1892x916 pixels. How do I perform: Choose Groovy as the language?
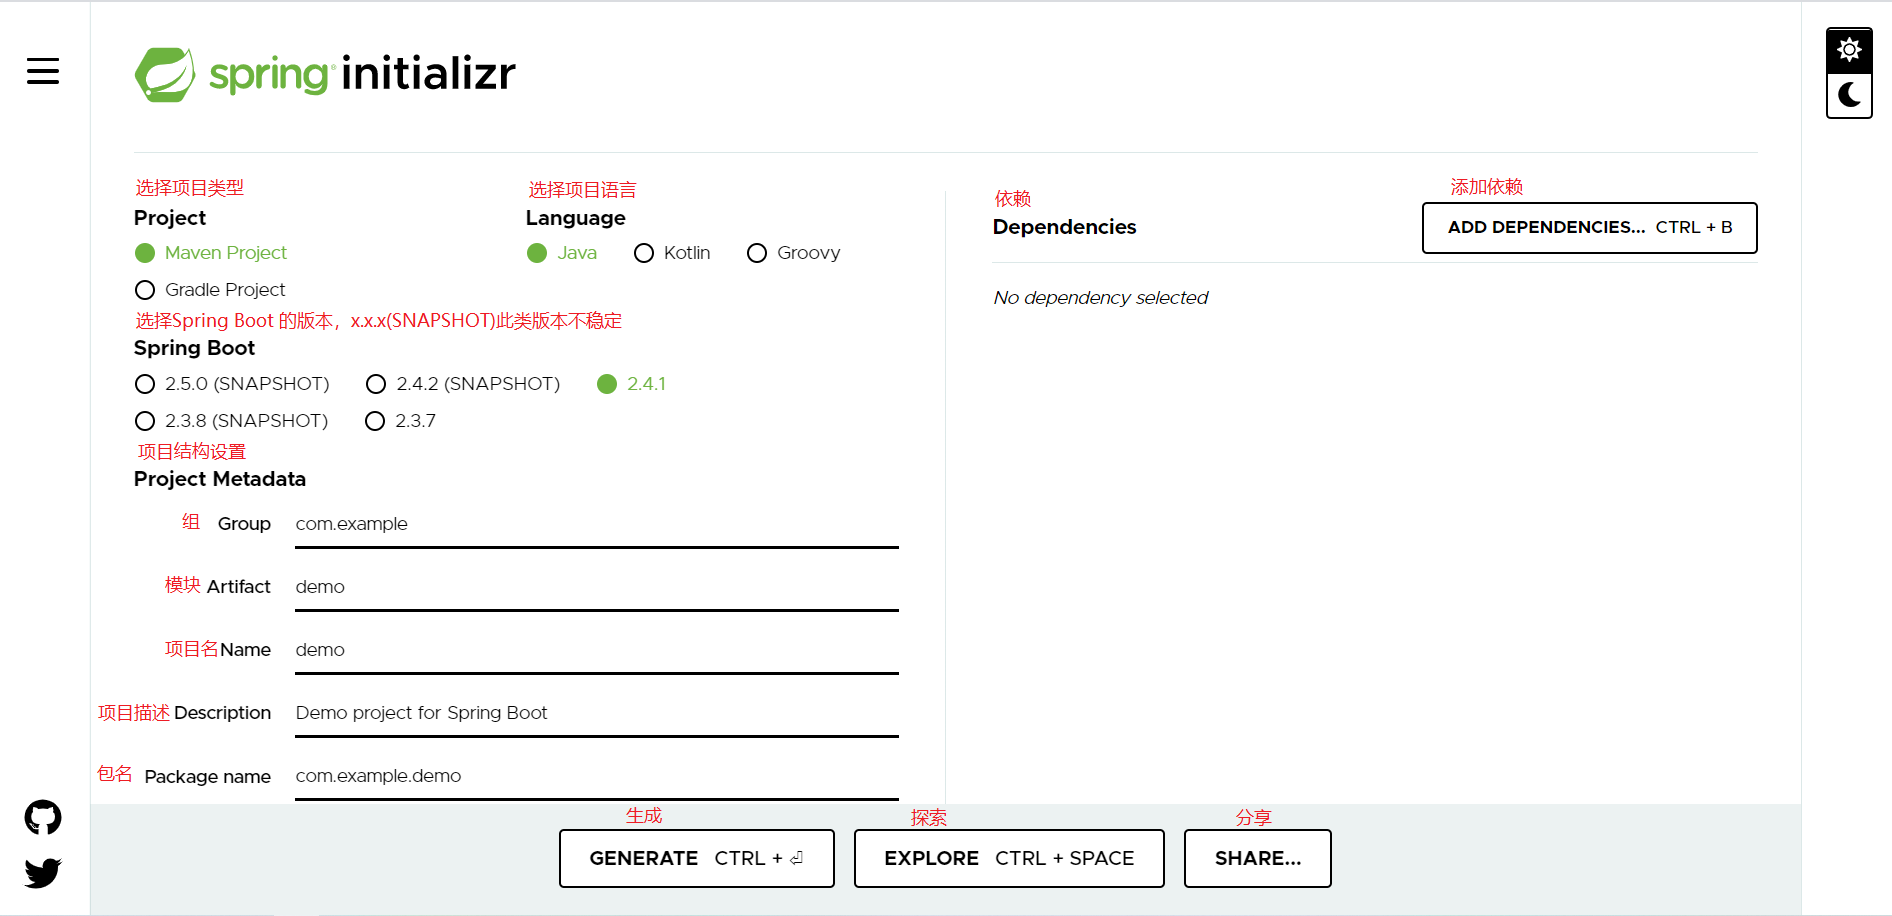pyautogui.click(x=794, y=253)
